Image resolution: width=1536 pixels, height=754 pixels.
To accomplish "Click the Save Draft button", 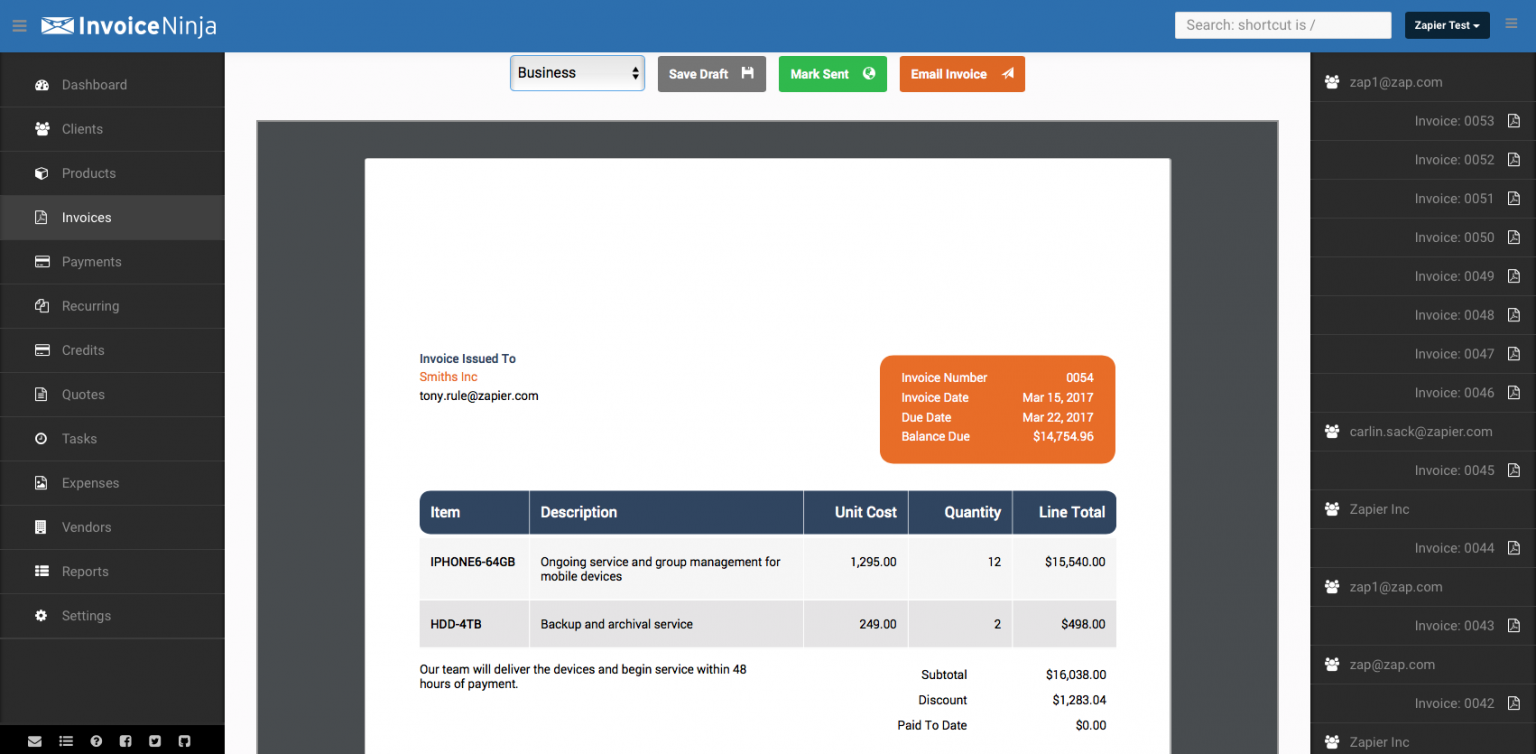I will 711,74.
